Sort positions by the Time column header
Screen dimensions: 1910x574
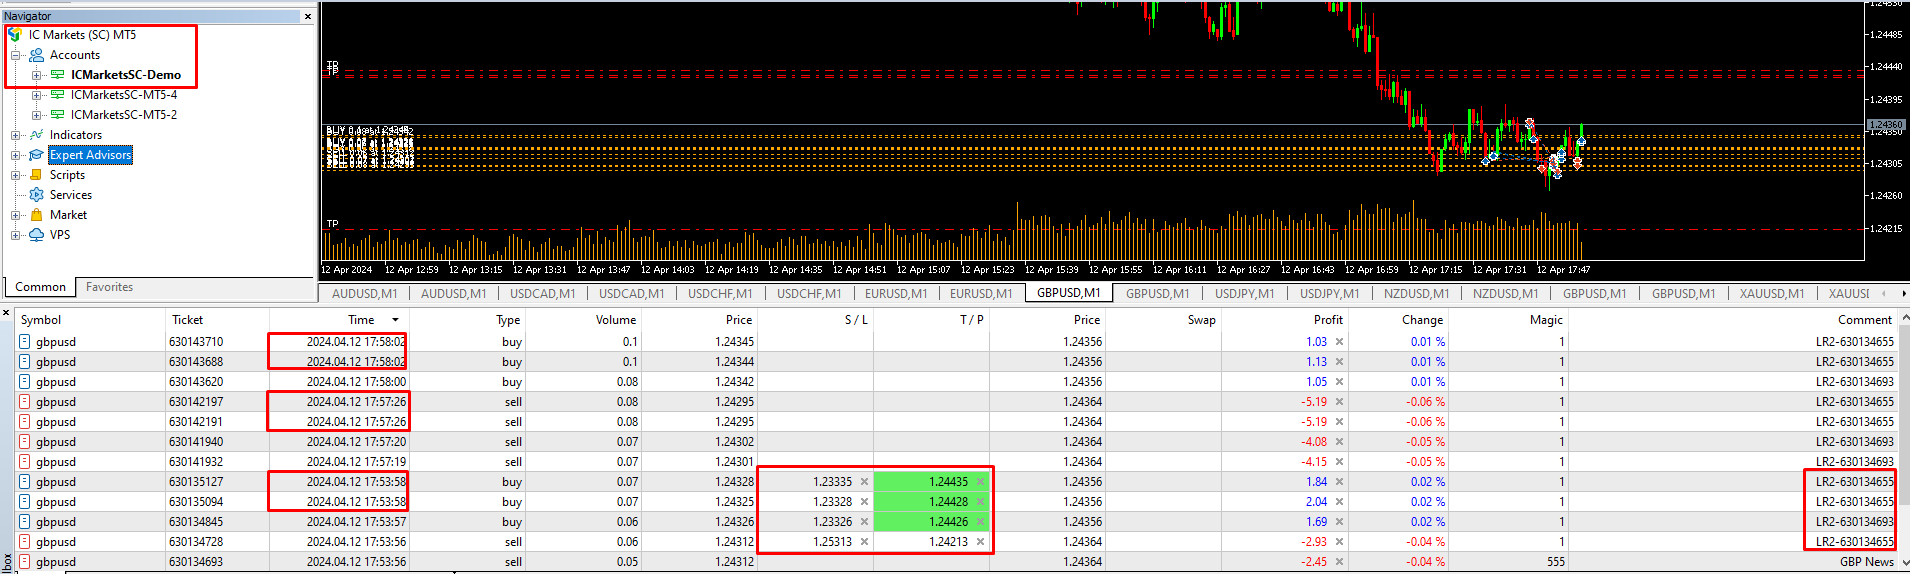click(361, 320)
